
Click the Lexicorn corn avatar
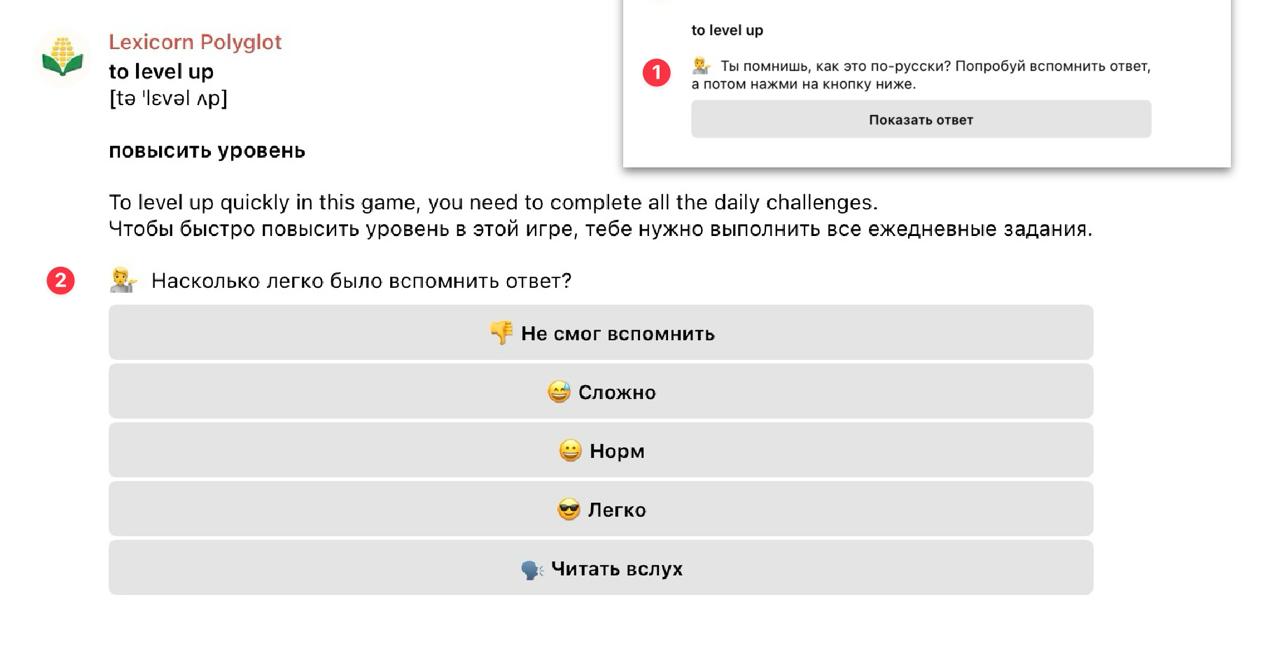[62, 58]
